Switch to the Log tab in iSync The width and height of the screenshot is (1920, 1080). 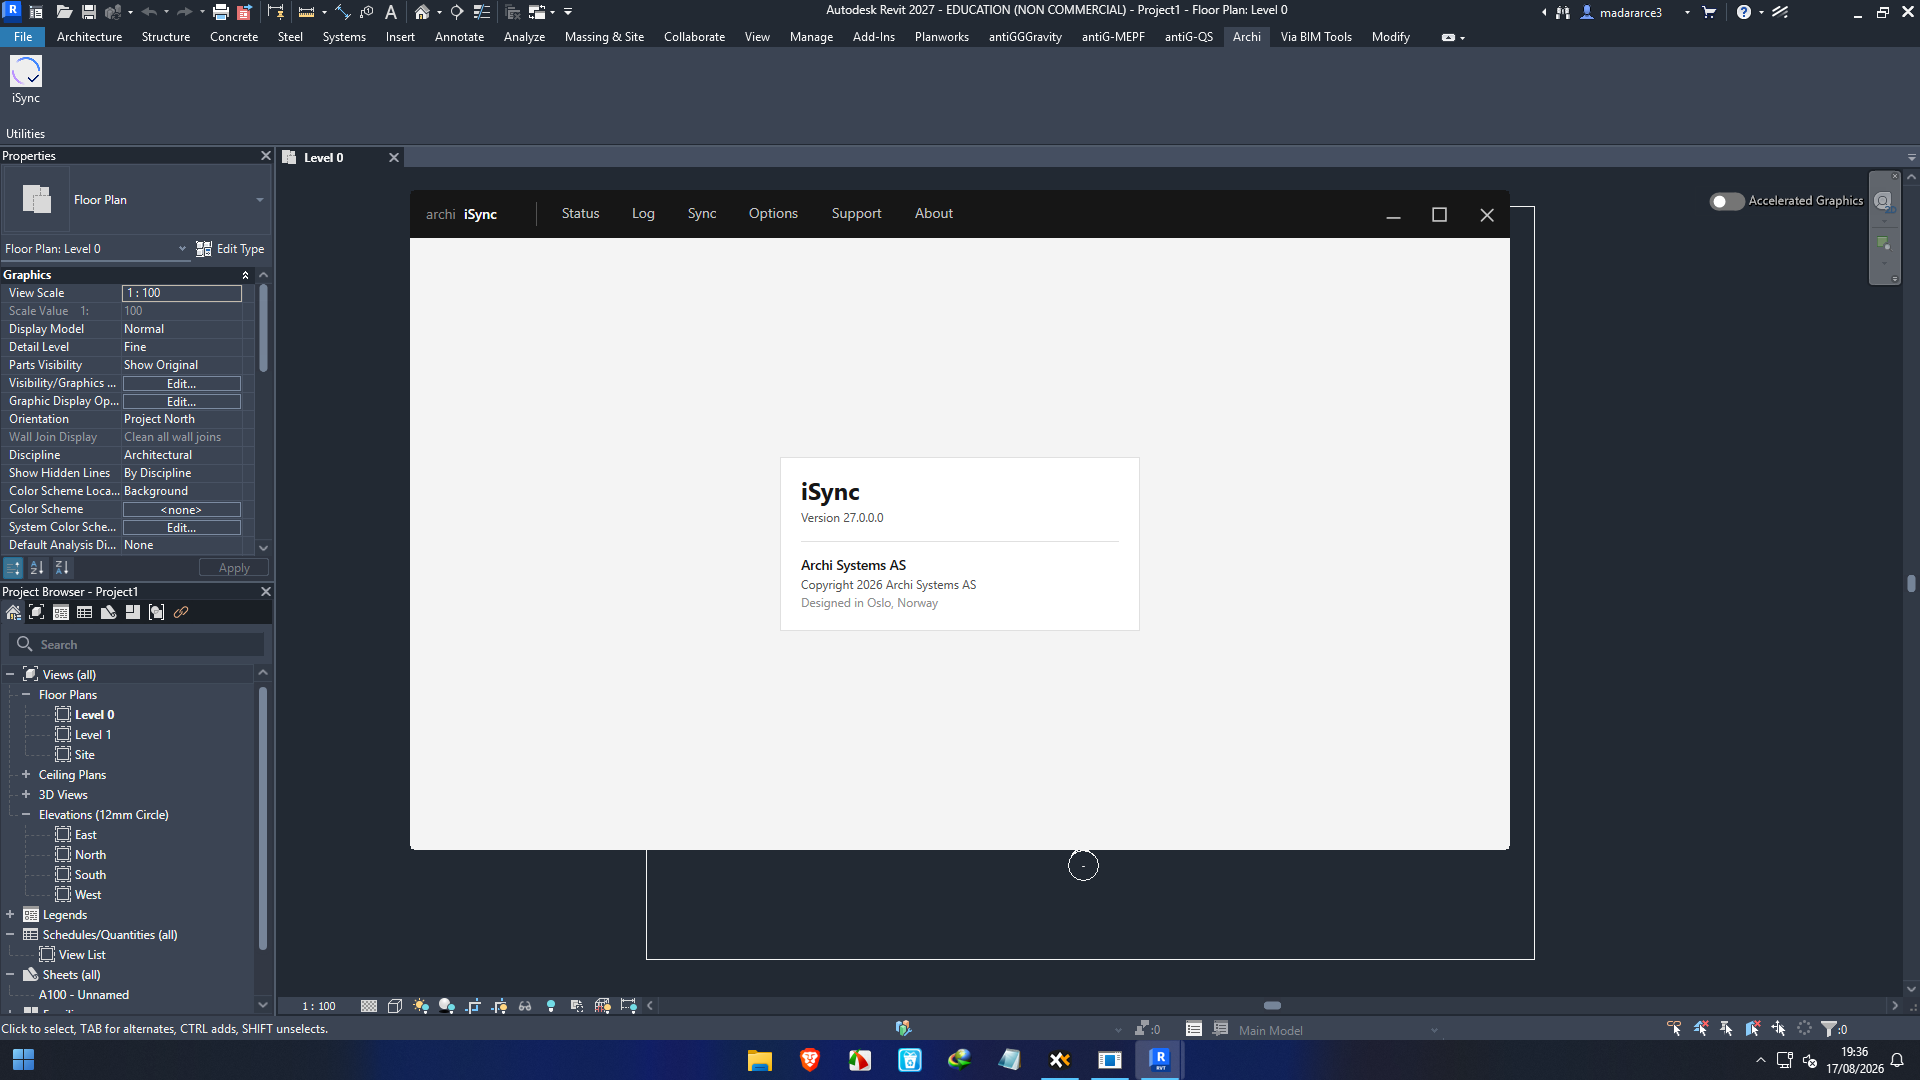click(x=643, y=214)
